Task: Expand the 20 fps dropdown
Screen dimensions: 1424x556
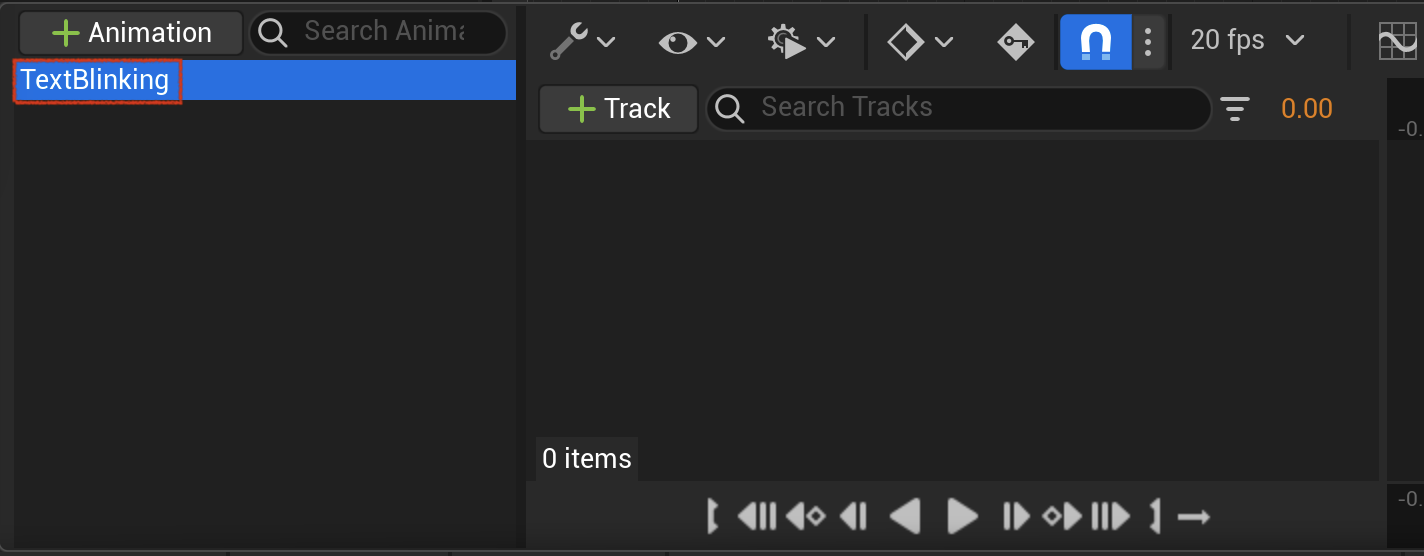Action: click(x=1248, y=40)
